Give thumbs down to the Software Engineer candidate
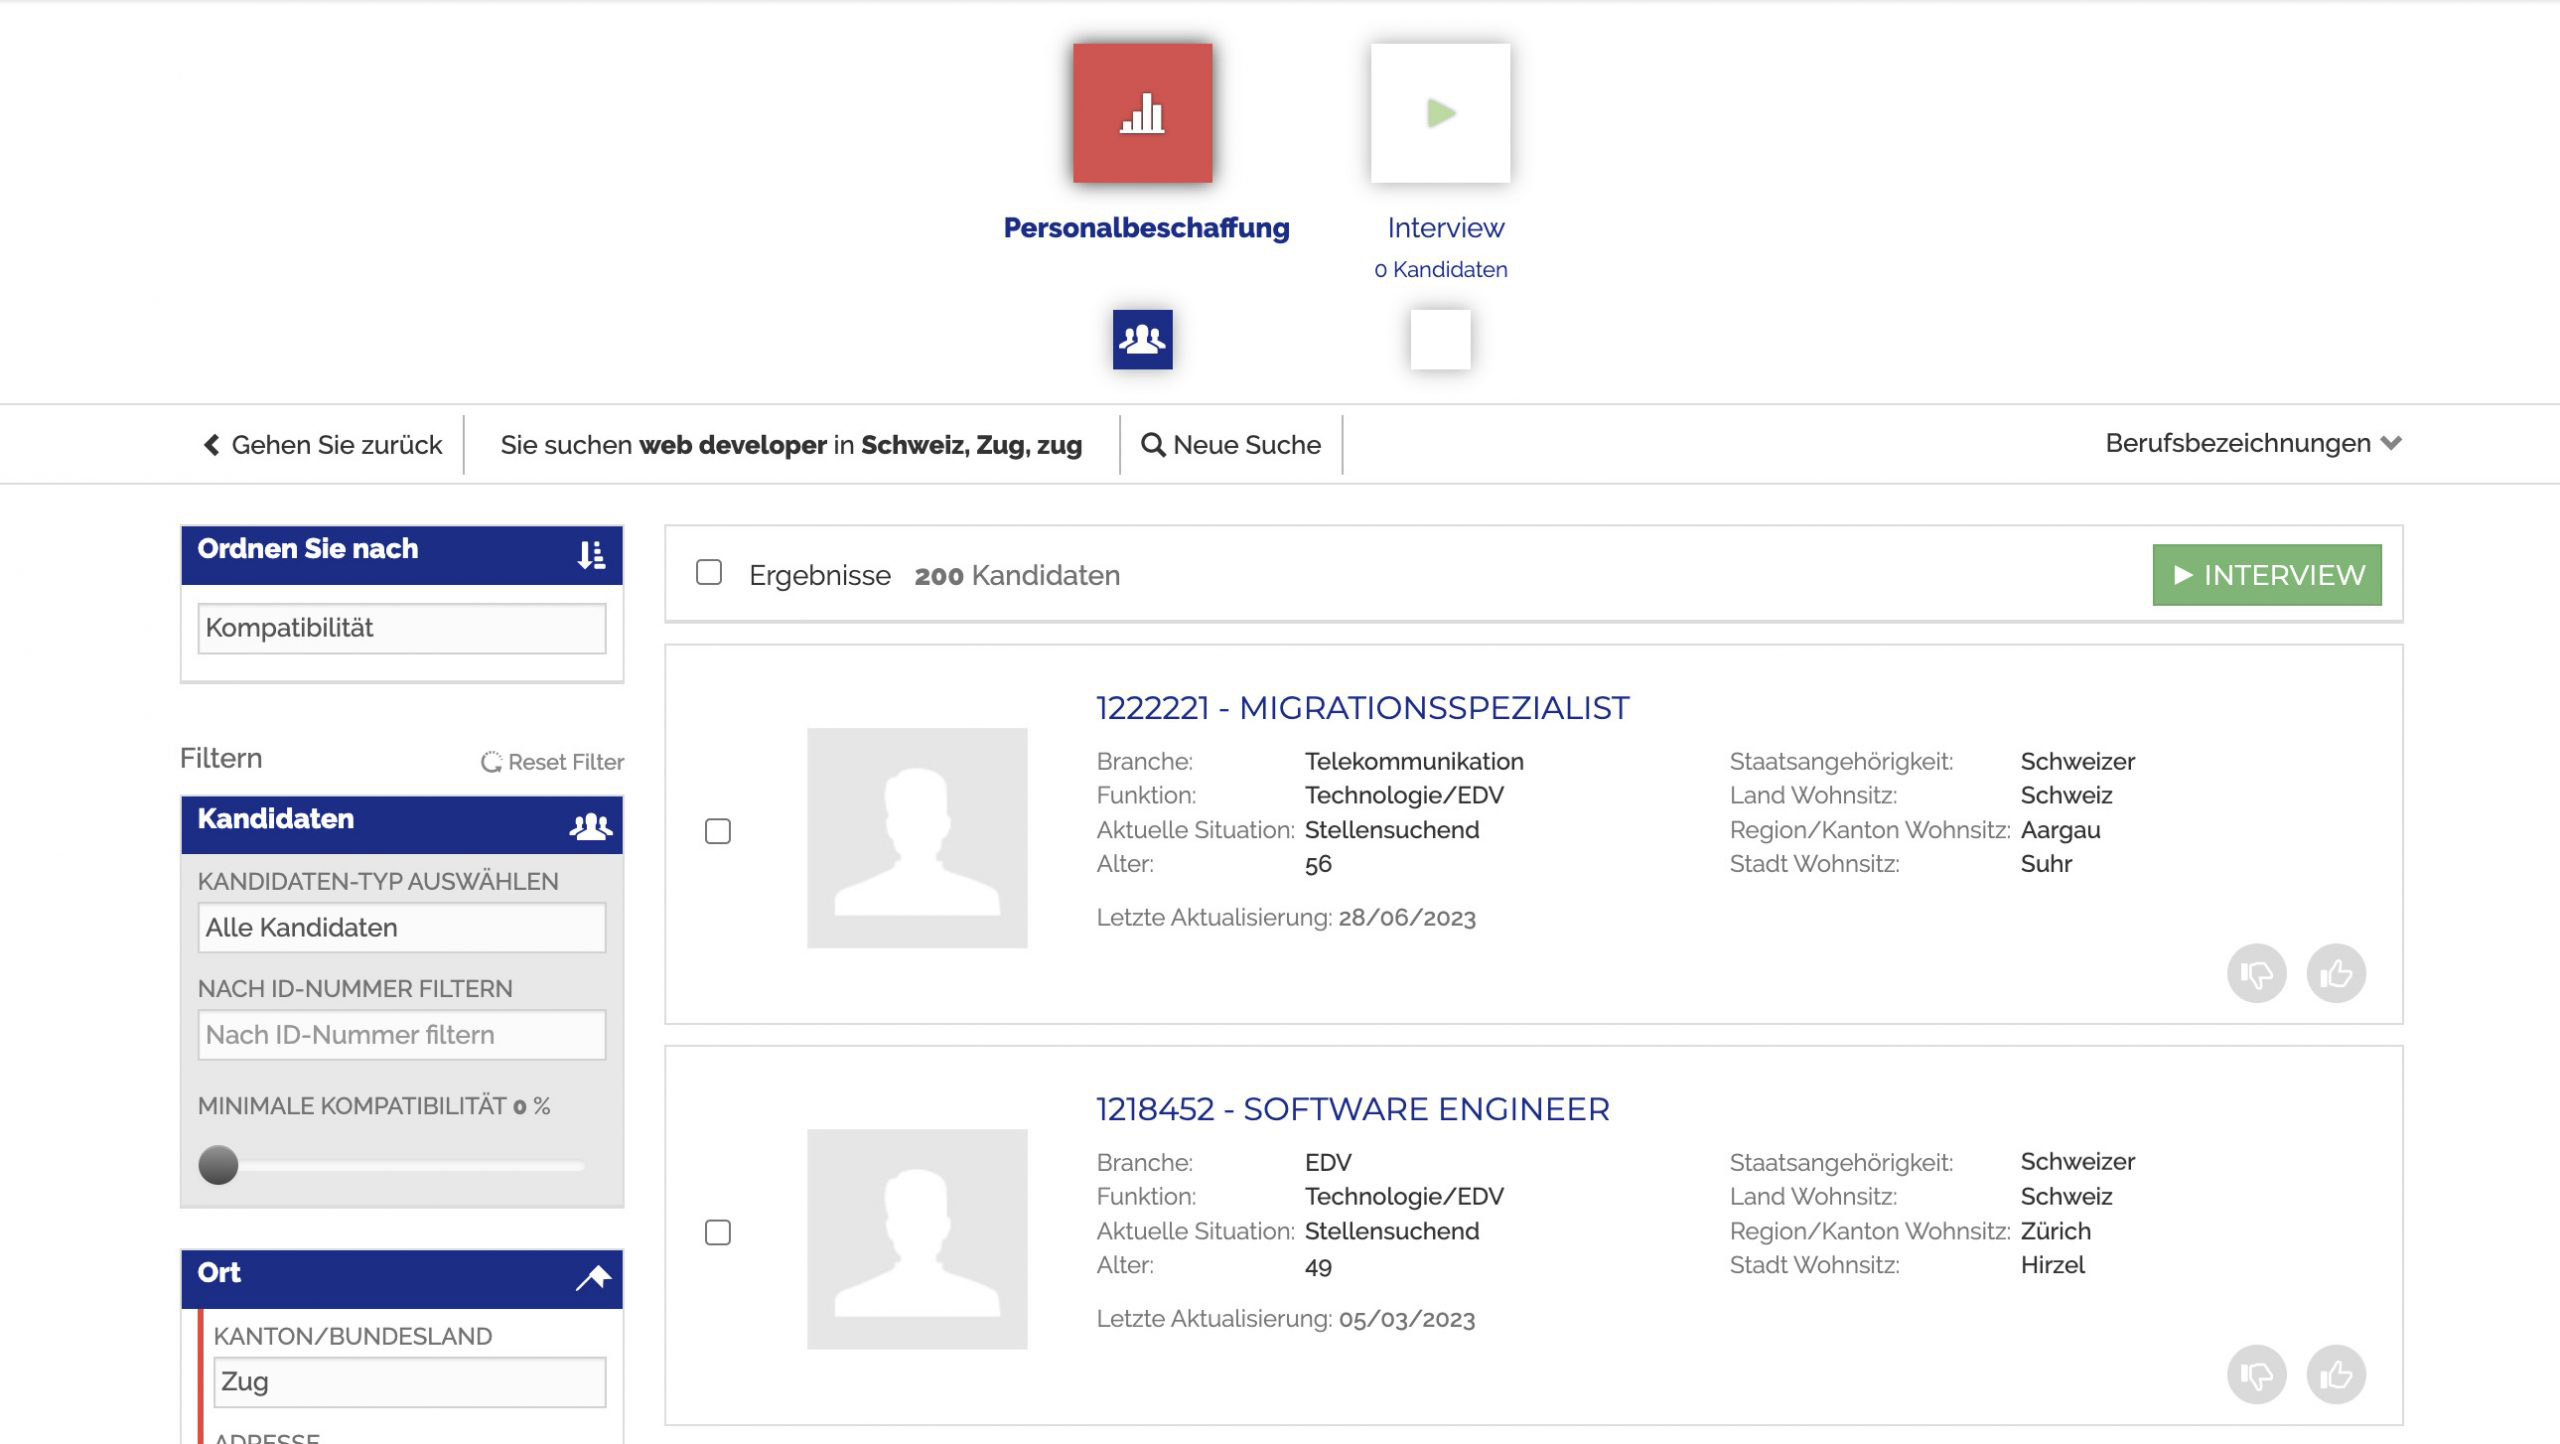 point(2258,1374)
